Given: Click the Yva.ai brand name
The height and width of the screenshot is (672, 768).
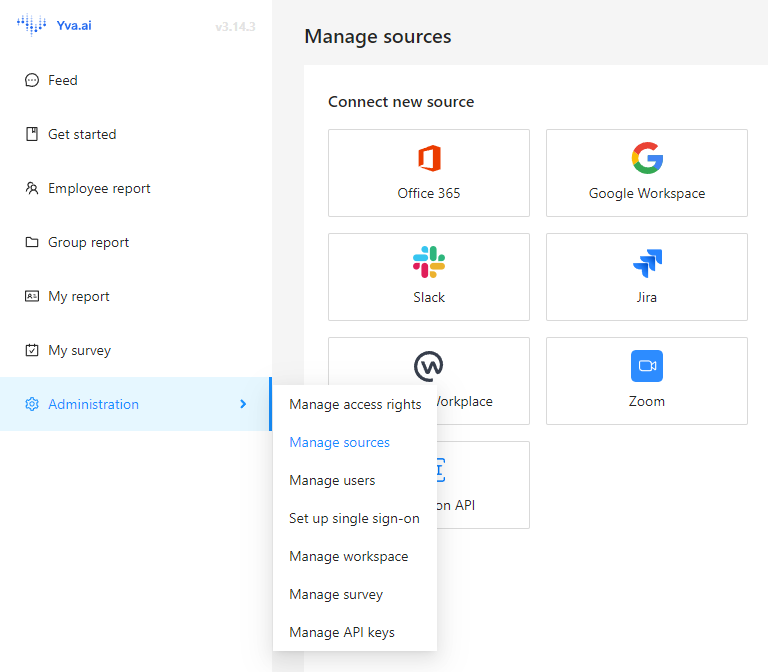Looking at the screenshot, I should coord(74,25).
